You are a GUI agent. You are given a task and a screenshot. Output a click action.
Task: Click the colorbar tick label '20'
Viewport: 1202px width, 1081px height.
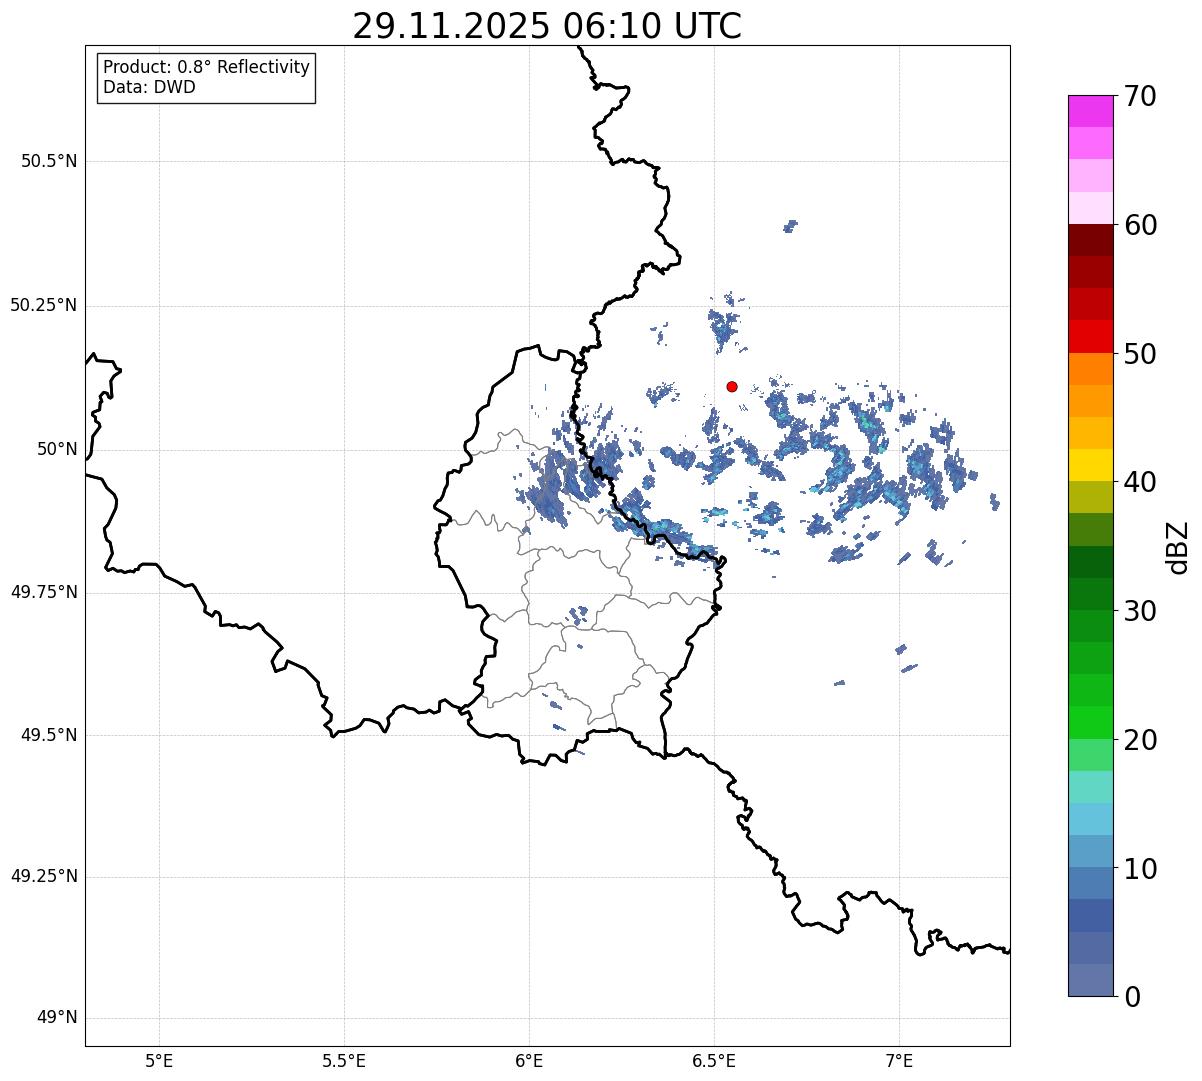[1139, 740]
